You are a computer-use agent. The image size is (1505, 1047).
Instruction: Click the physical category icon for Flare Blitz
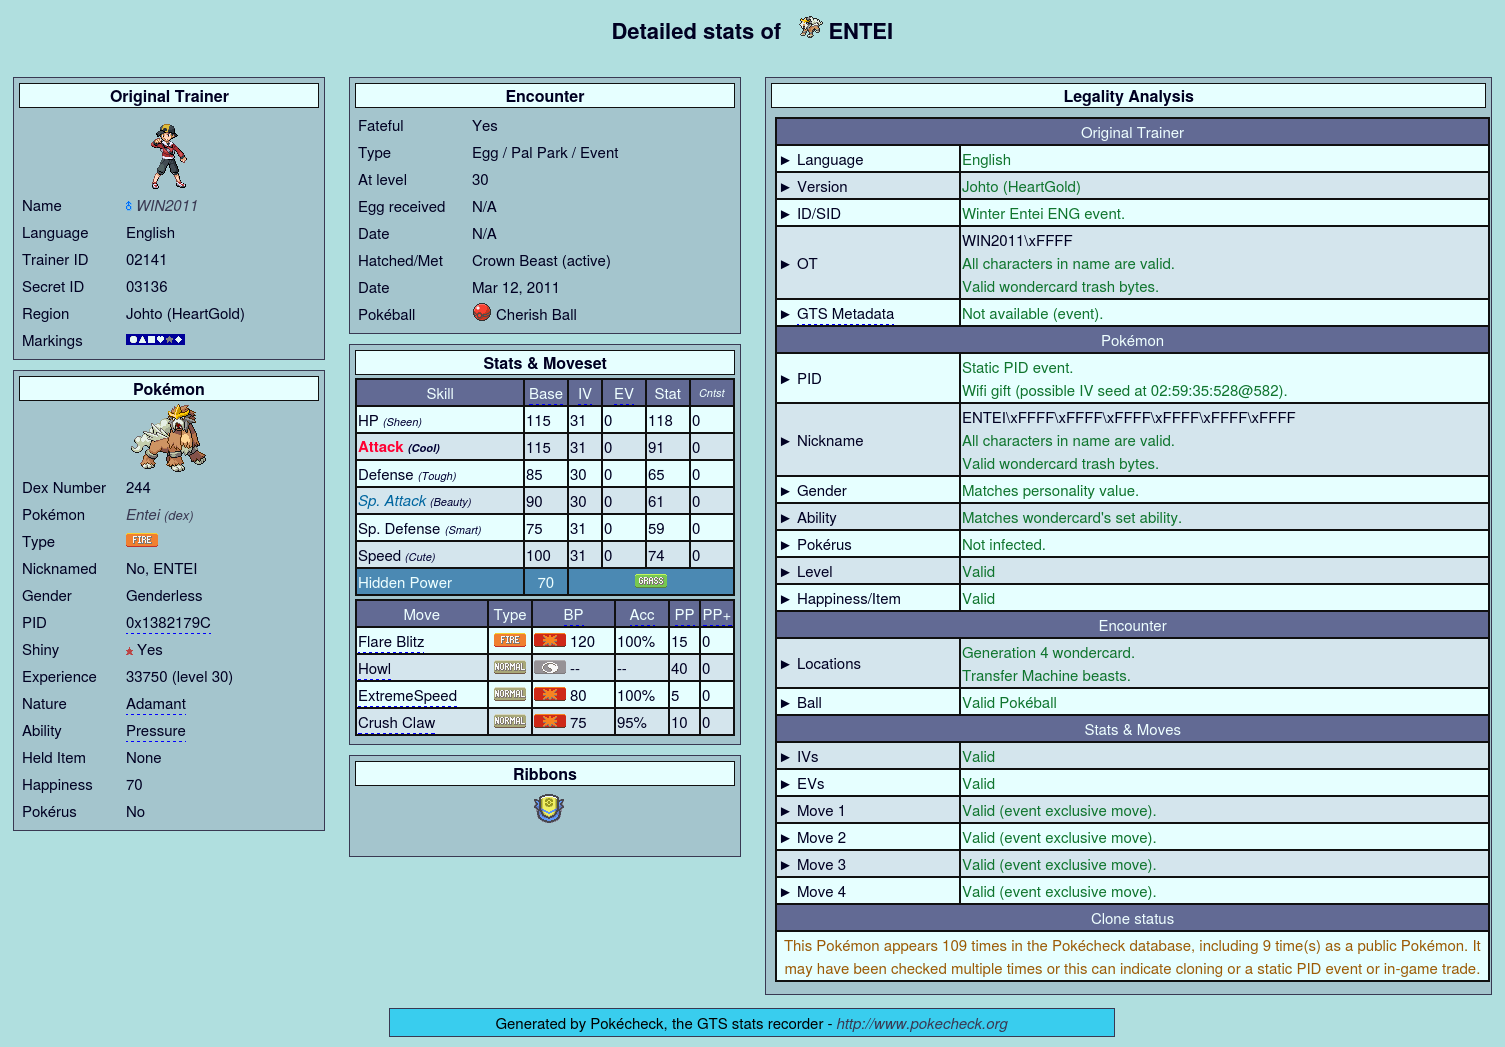click(550, 640)
